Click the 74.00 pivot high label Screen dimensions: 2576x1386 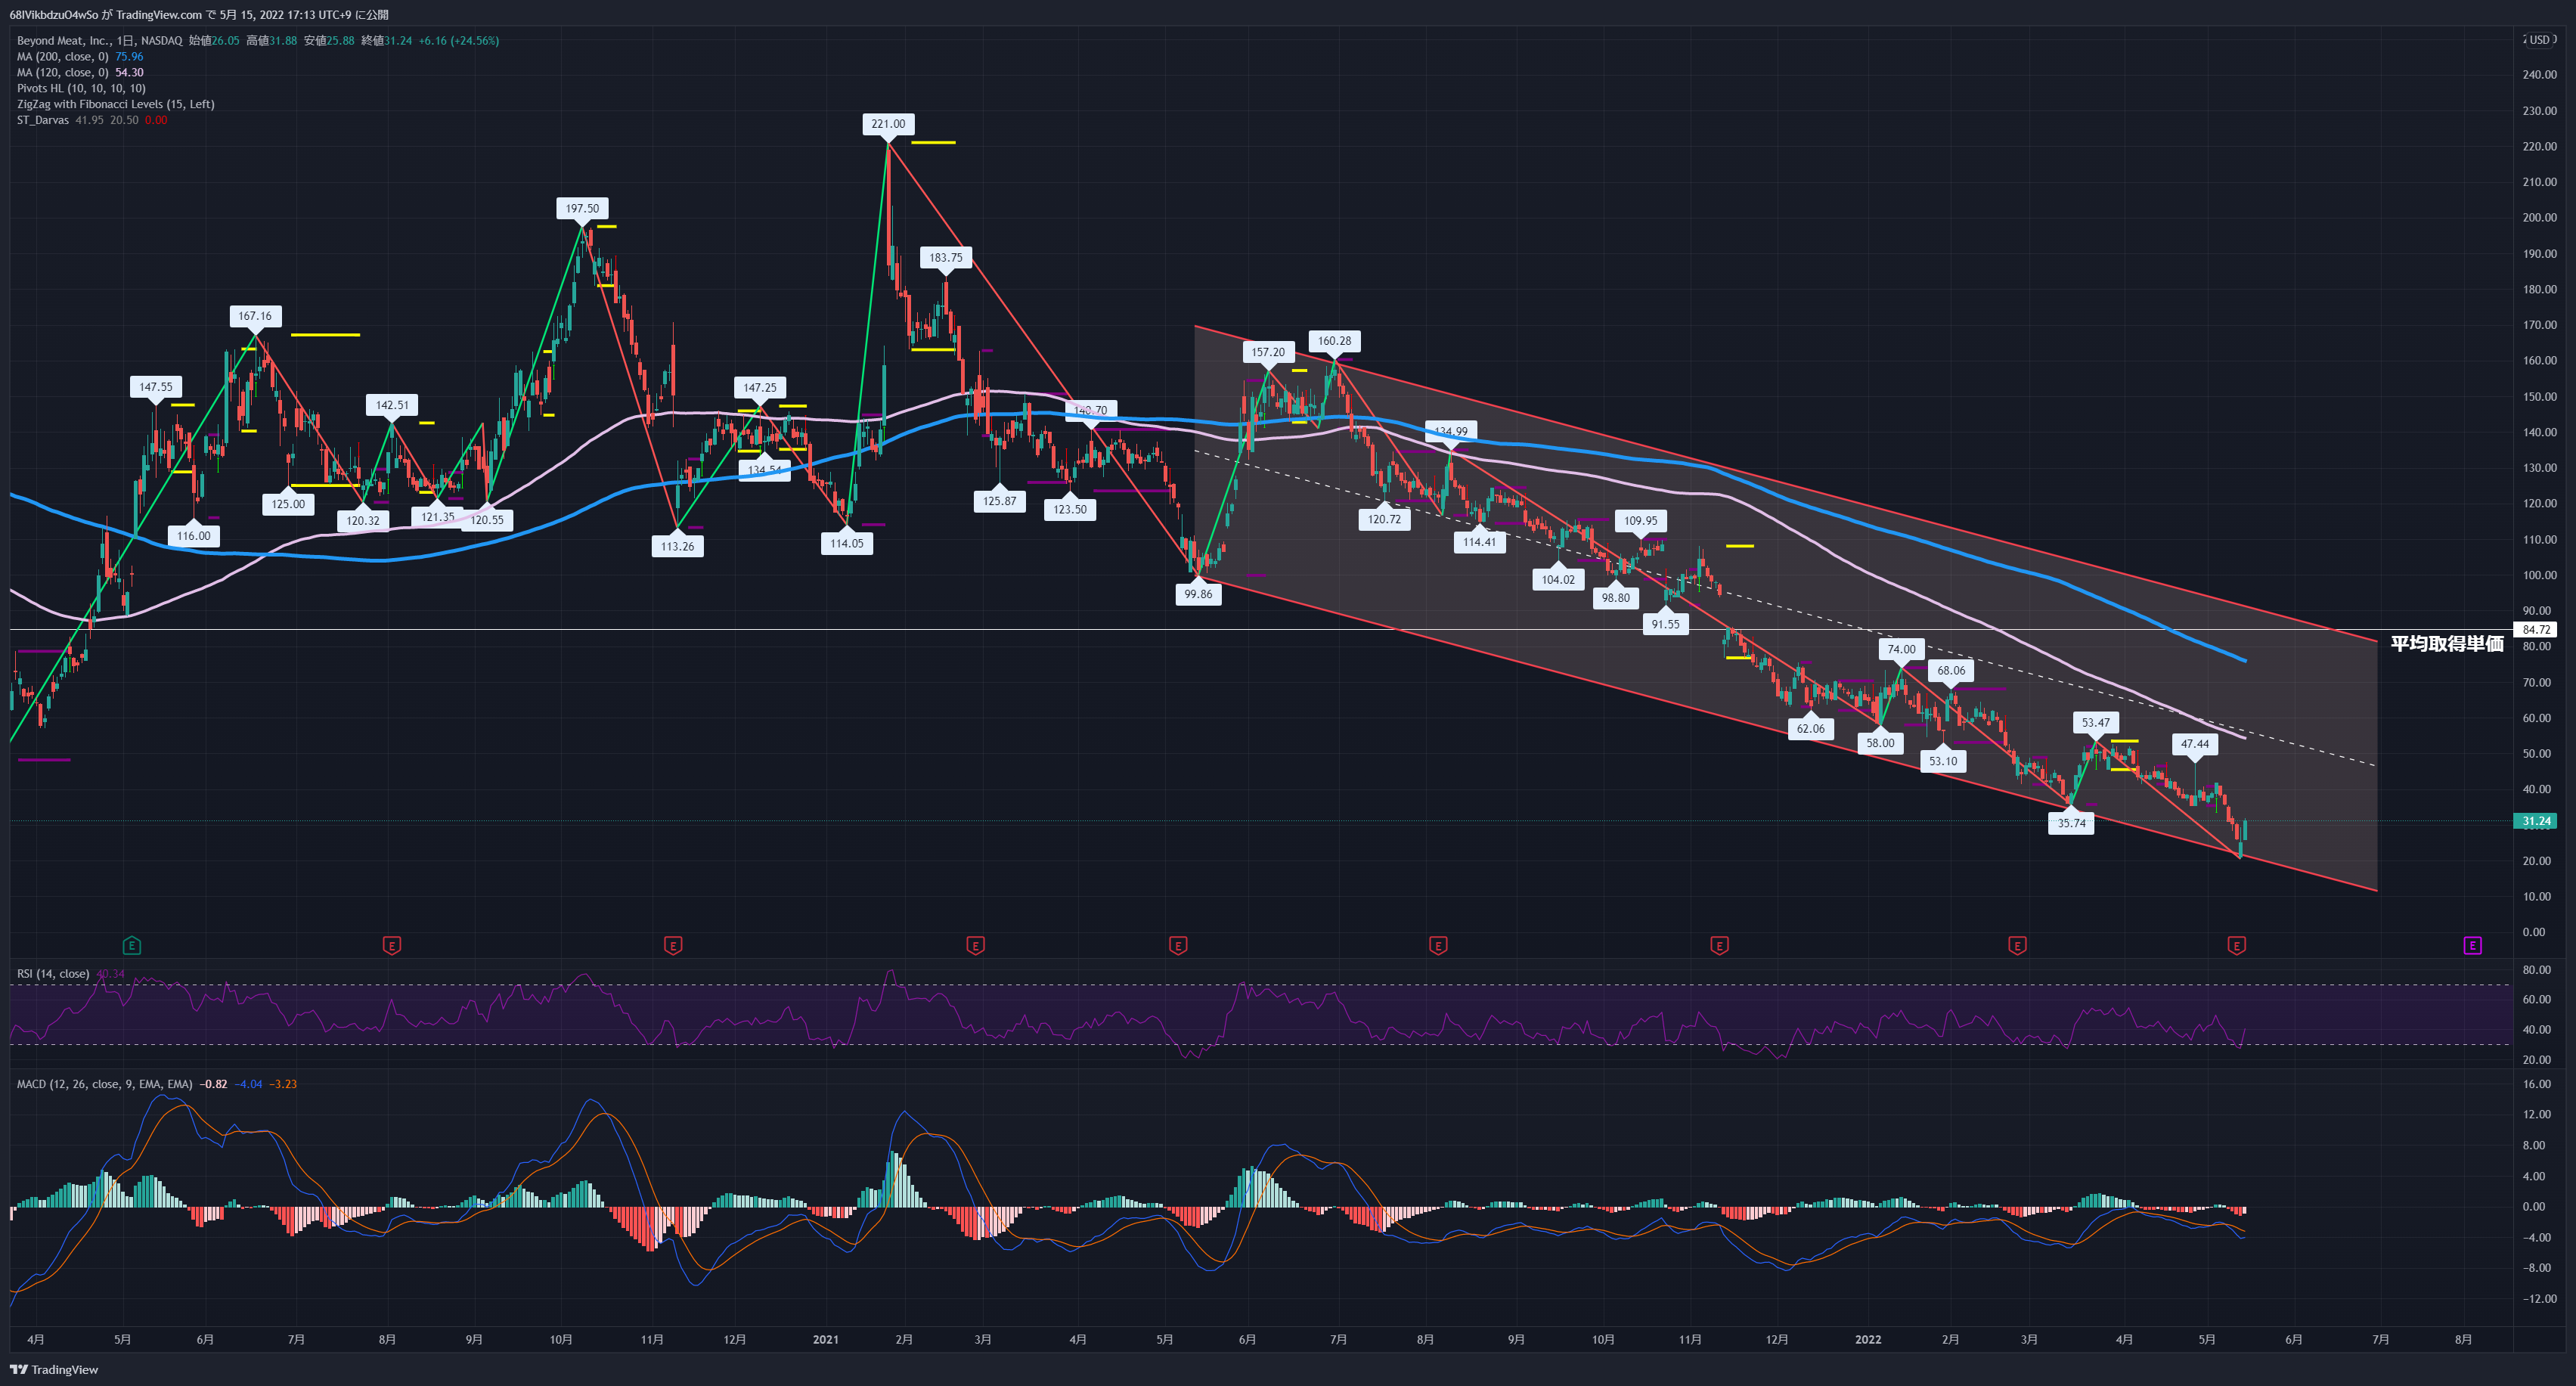1901,649
